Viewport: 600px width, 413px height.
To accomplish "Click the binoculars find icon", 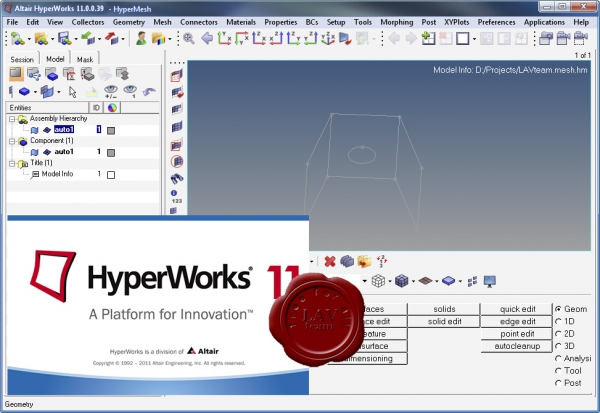I will [x=177, y=178].
